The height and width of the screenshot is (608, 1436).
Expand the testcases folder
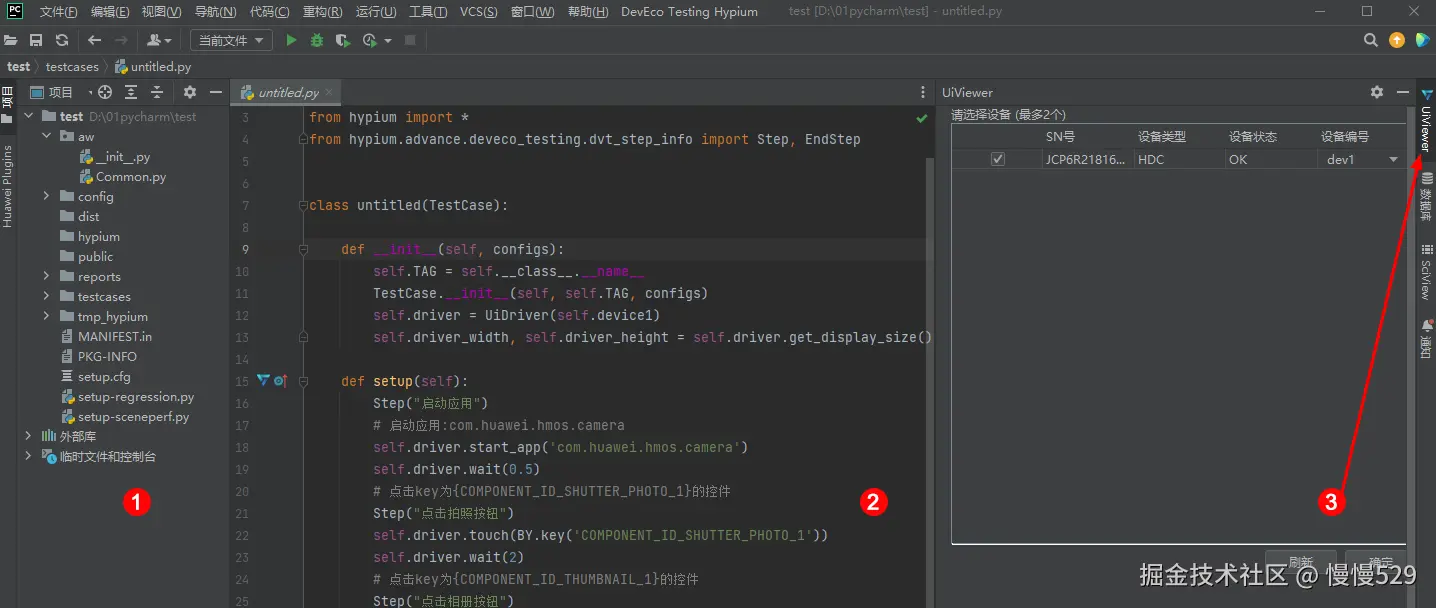(47, 296)
